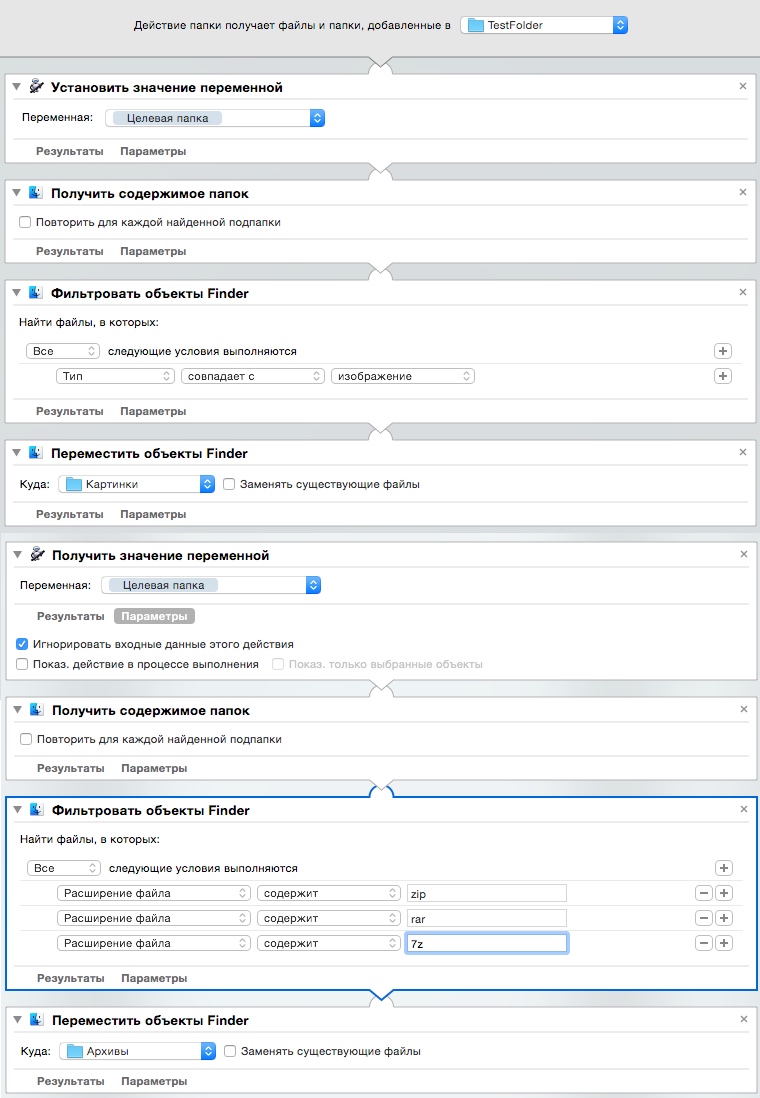Toggle 'Показ. действие в процессе выполнения'

pyautogui.click(x=23, y=664)
